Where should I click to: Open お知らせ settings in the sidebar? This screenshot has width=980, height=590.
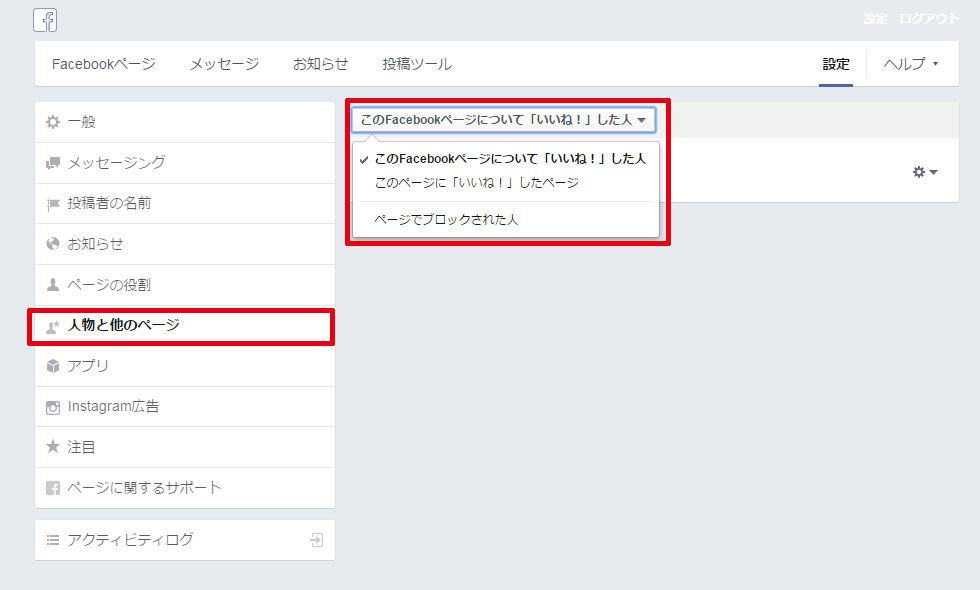coord(185,244)
